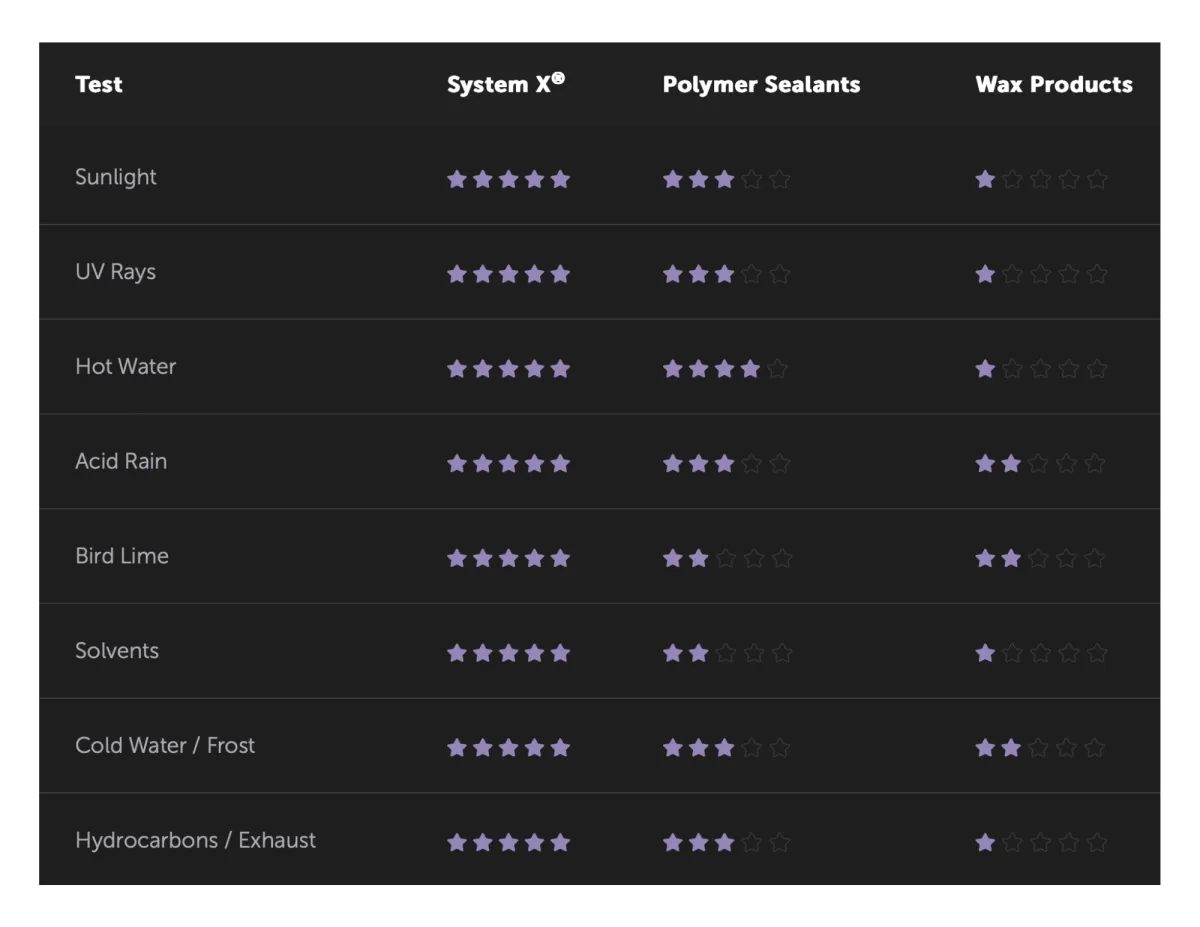The height and width of the screenshot is (927, 1200).
Task: Select the Bird Lime row label
Action: click(x=122, y=556)
